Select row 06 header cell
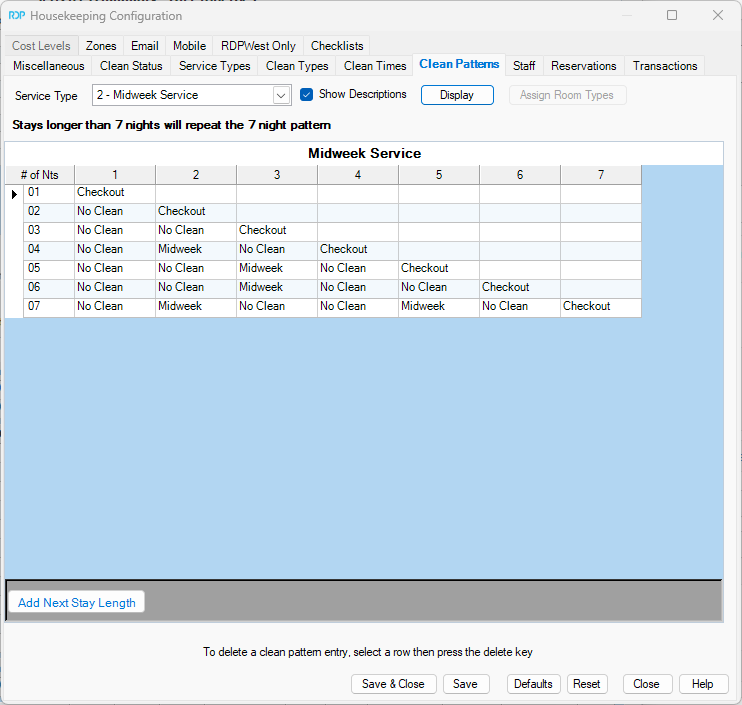This screenshot has height=705, width=742. tap(49, 289)
